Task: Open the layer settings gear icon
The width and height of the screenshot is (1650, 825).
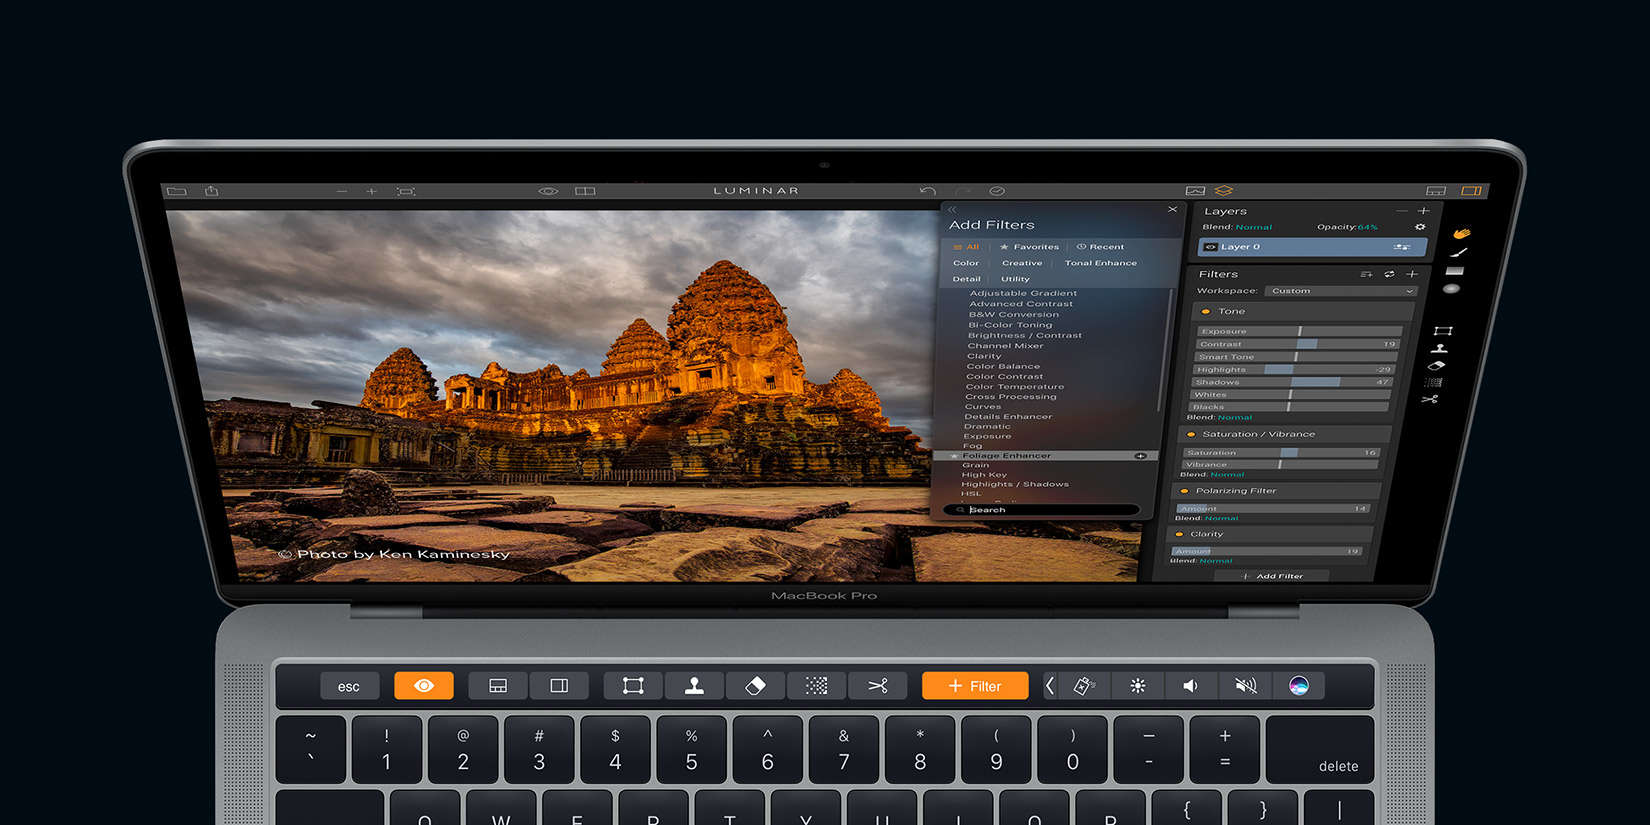Action: click(x=1420, y=227)
